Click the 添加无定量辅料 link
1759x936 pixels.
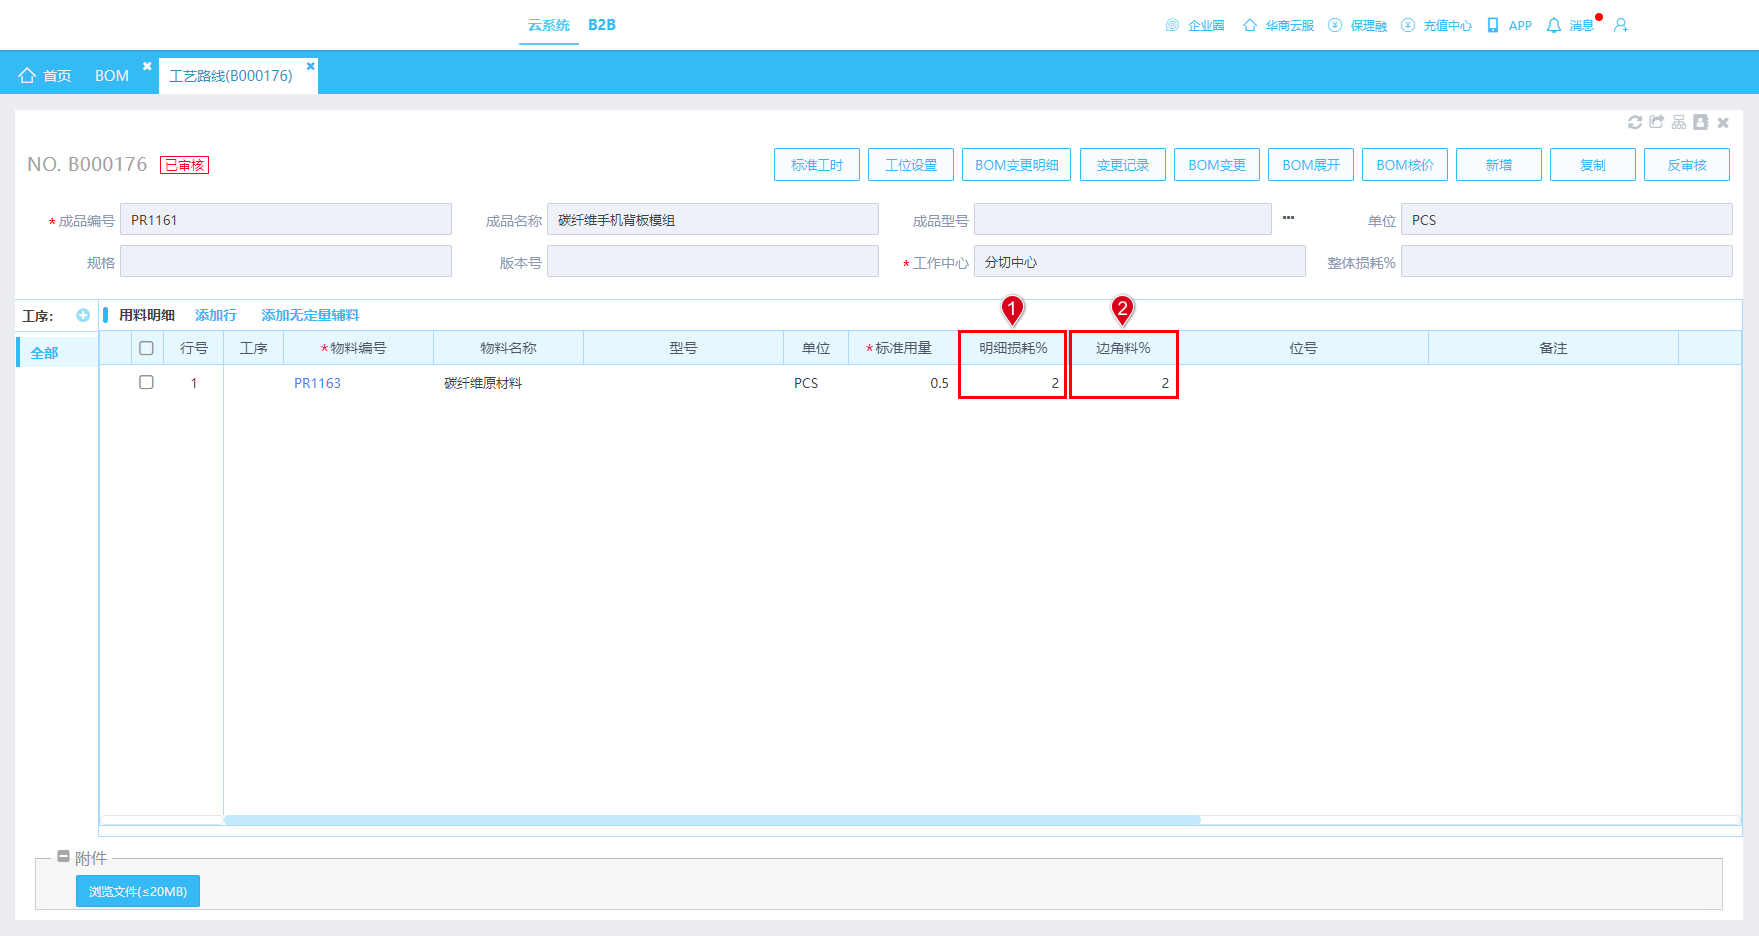[x=310, y=315]
